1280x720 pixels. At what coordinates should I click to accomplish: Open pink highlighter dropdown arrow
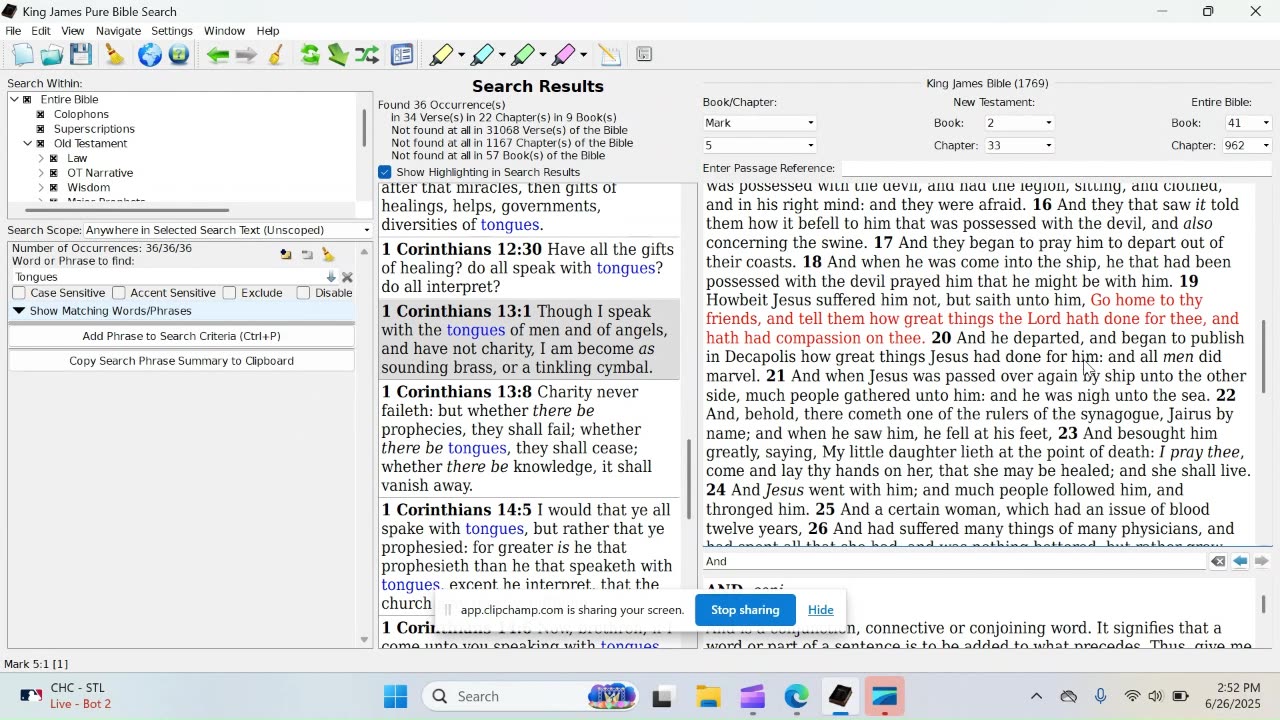click(x=584, y=55)
